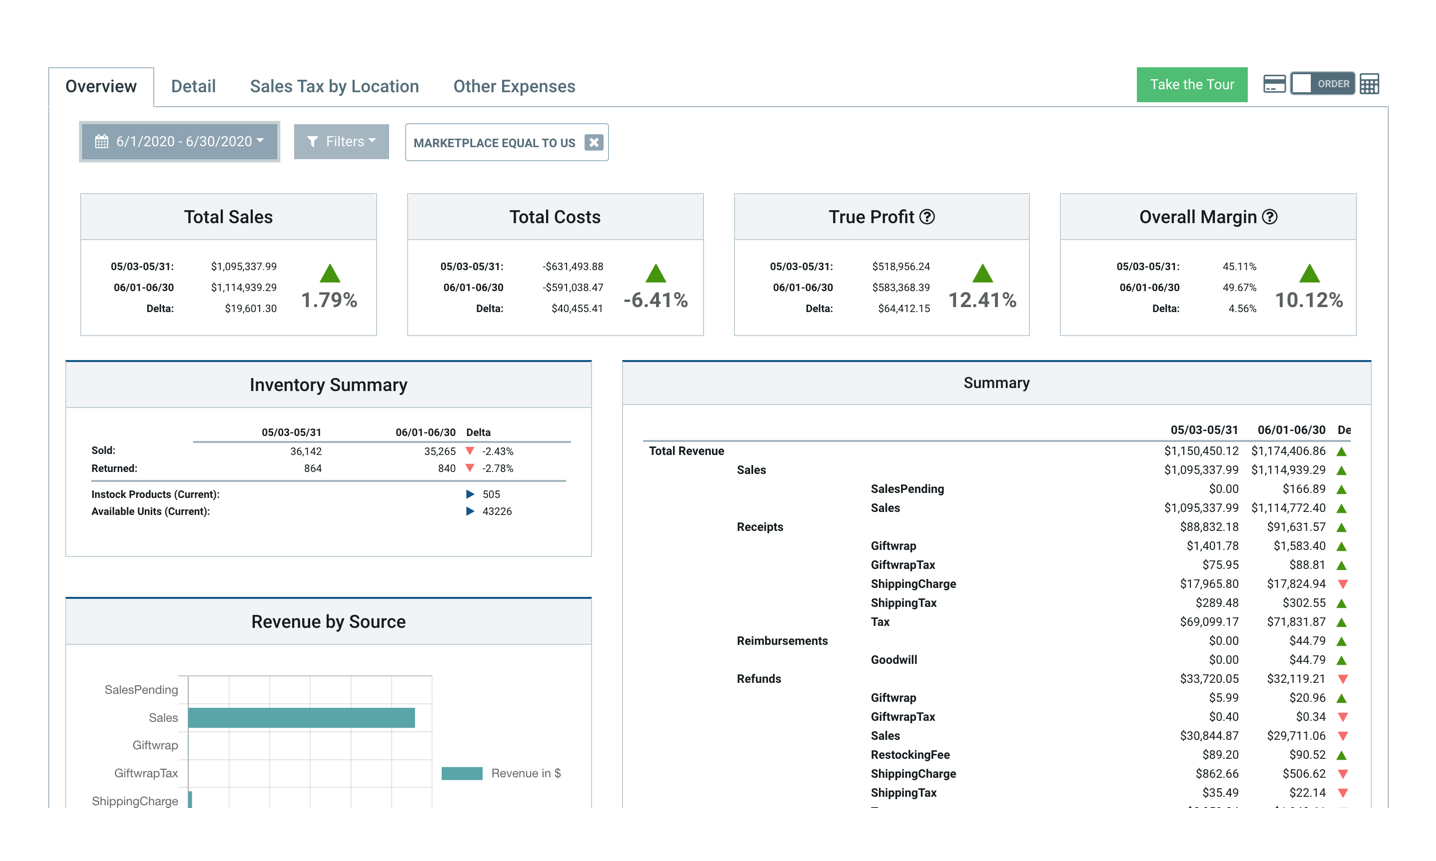Click the Total Sales green up arrow

click(330, 273)
